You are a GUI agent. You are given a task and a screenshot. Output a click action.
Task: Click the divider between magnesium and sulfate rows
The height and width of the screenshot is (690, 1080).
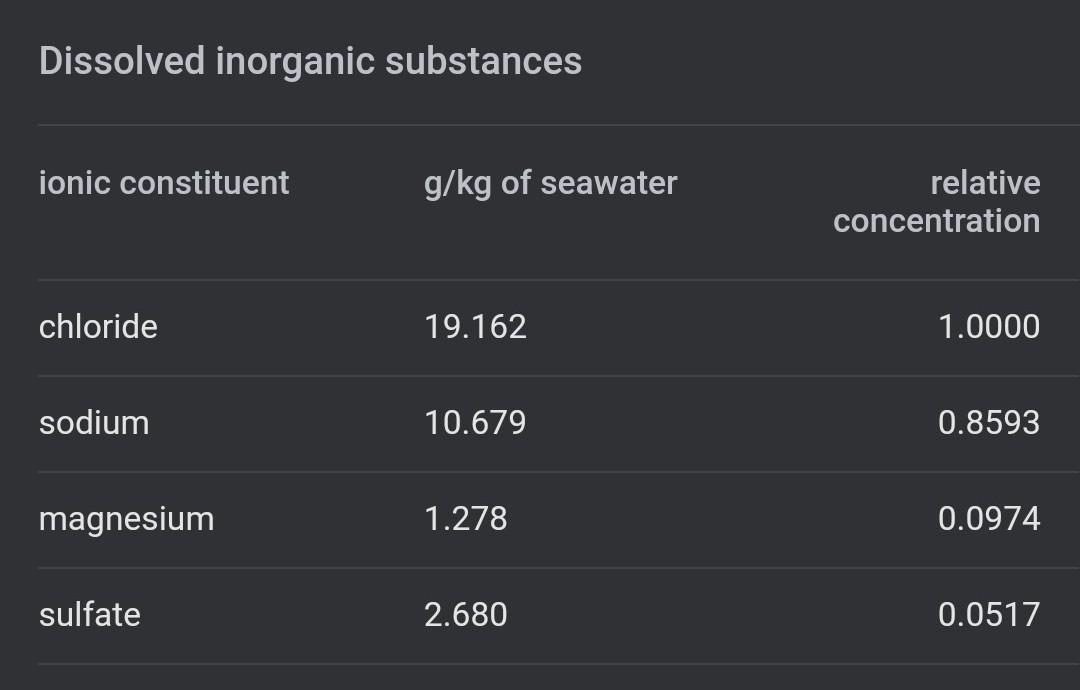point(540,568)
